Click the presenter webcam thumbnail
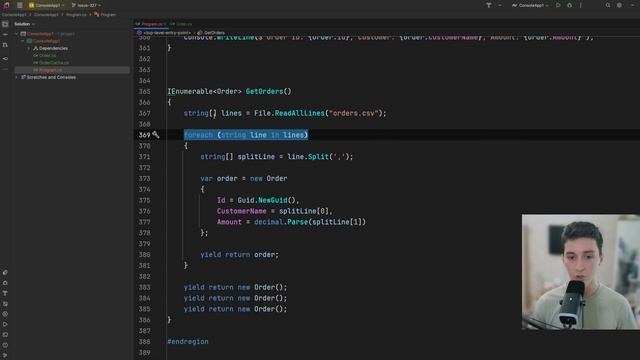The image size is (640, 360). 581,272
